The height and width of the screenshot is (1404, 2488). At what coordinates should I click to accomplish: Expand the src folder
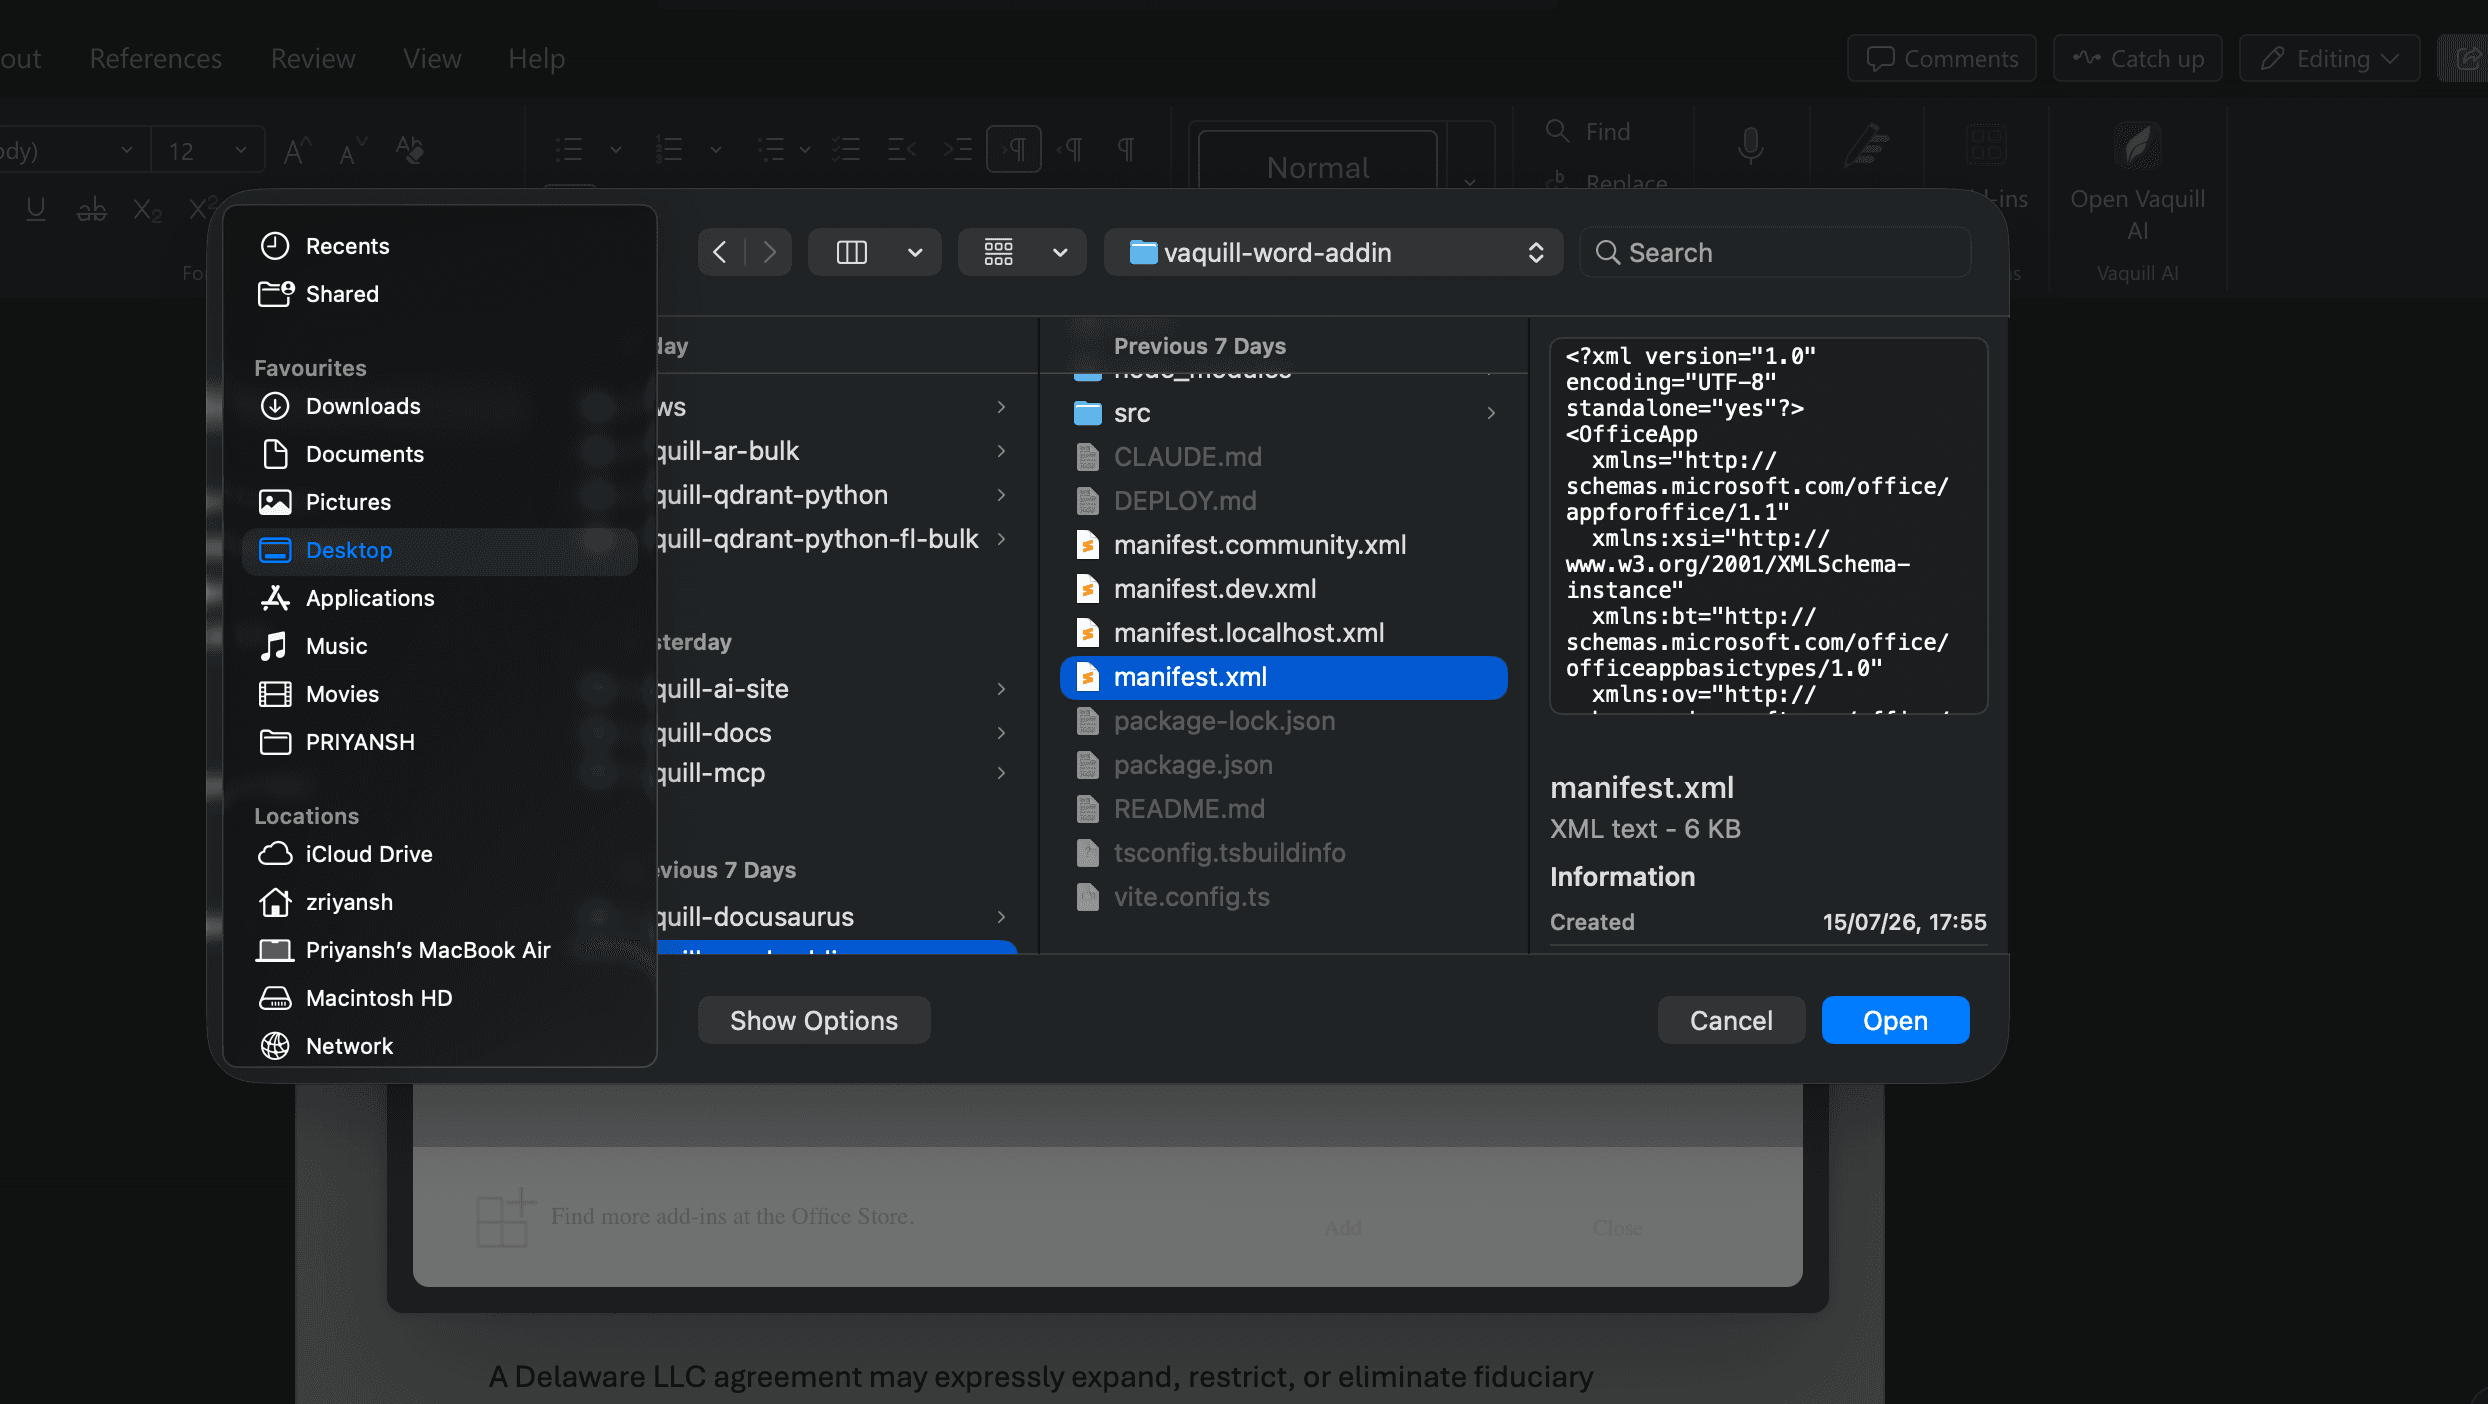pos(1491,413)
